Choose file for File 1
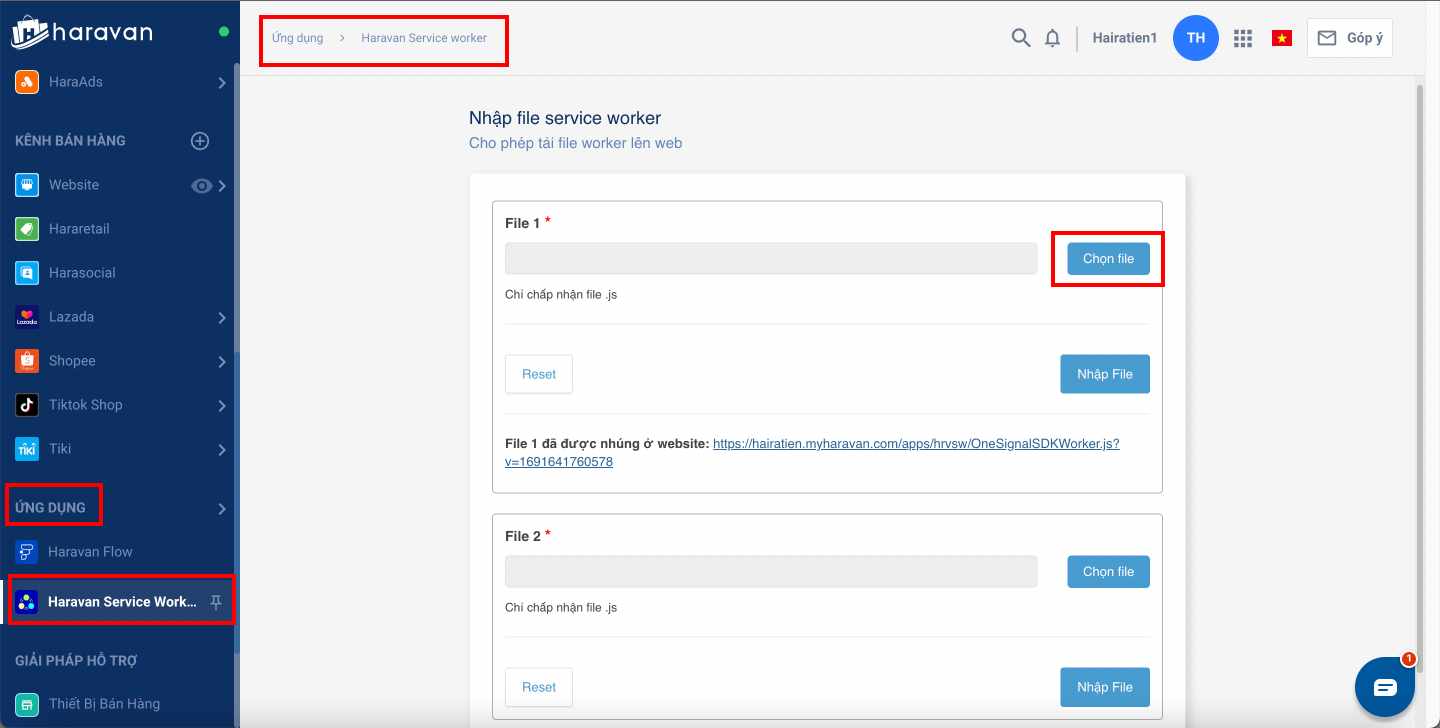 coord(1108,259)
